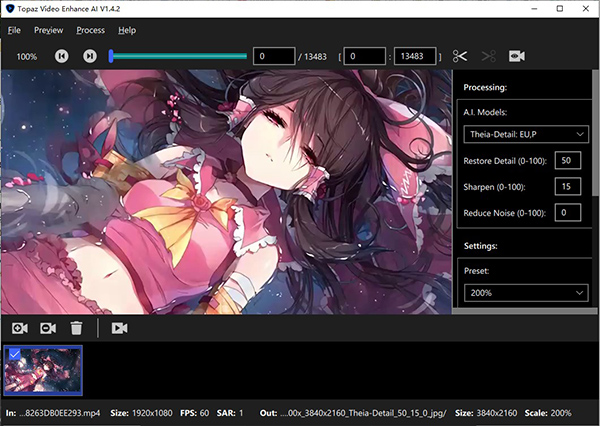Click the add video icon
Image resolution: width=600 pixels, height=426 pixels.
point(20,328)
